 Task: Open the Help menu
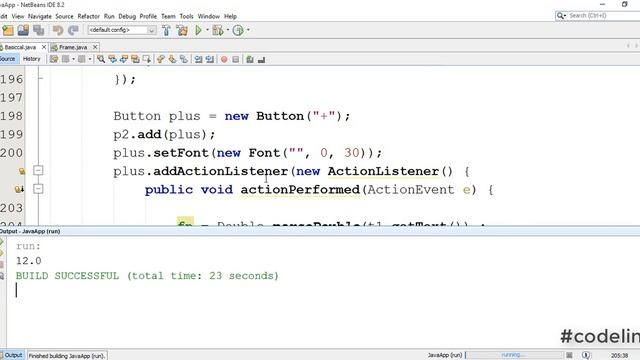230,16
